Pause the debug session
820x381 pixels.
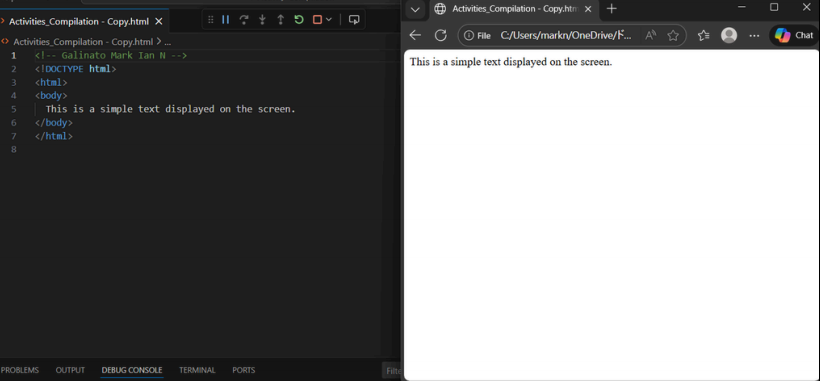click(x=225, y=20)
